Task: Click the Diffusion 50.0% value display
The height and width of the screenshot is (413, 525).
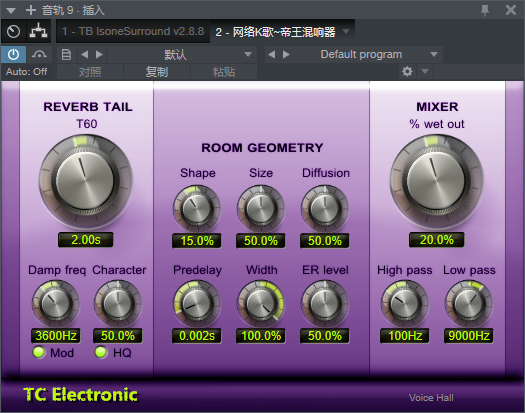Action: (x=325, y=241)
